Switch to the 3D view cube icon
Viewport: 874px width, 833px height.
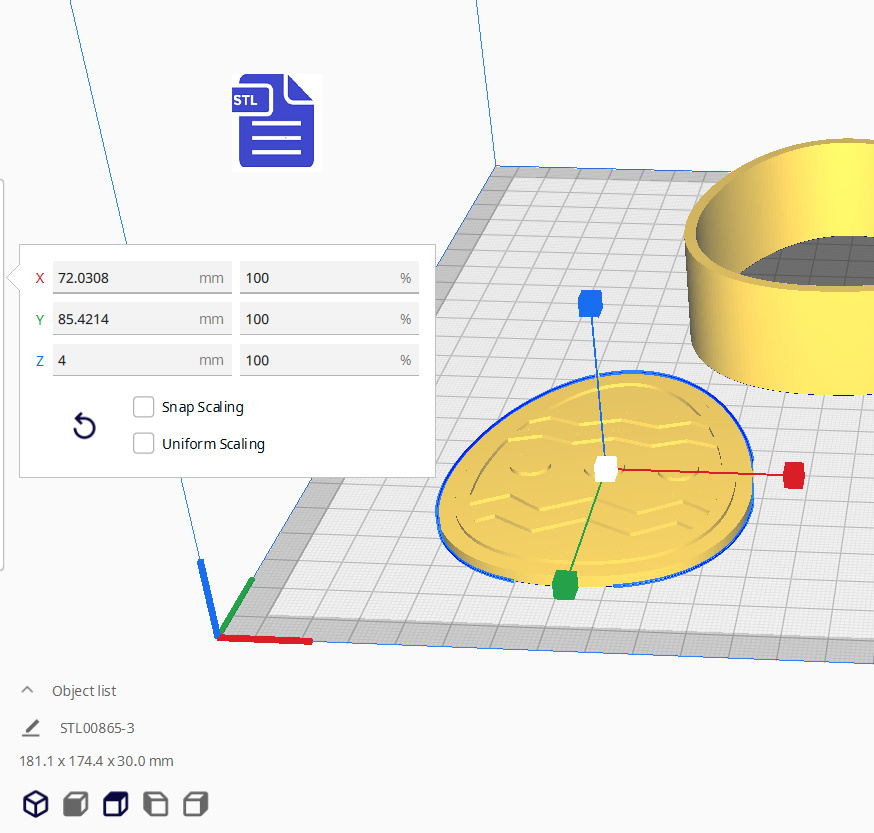tap(36, 803)
